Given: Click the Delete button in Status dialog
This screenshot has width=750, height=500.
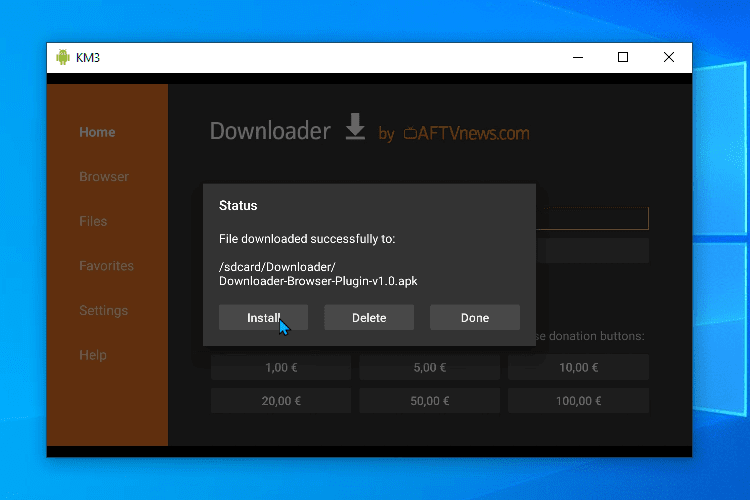Looking at the screenshot, I should click(x=369, y=318).
